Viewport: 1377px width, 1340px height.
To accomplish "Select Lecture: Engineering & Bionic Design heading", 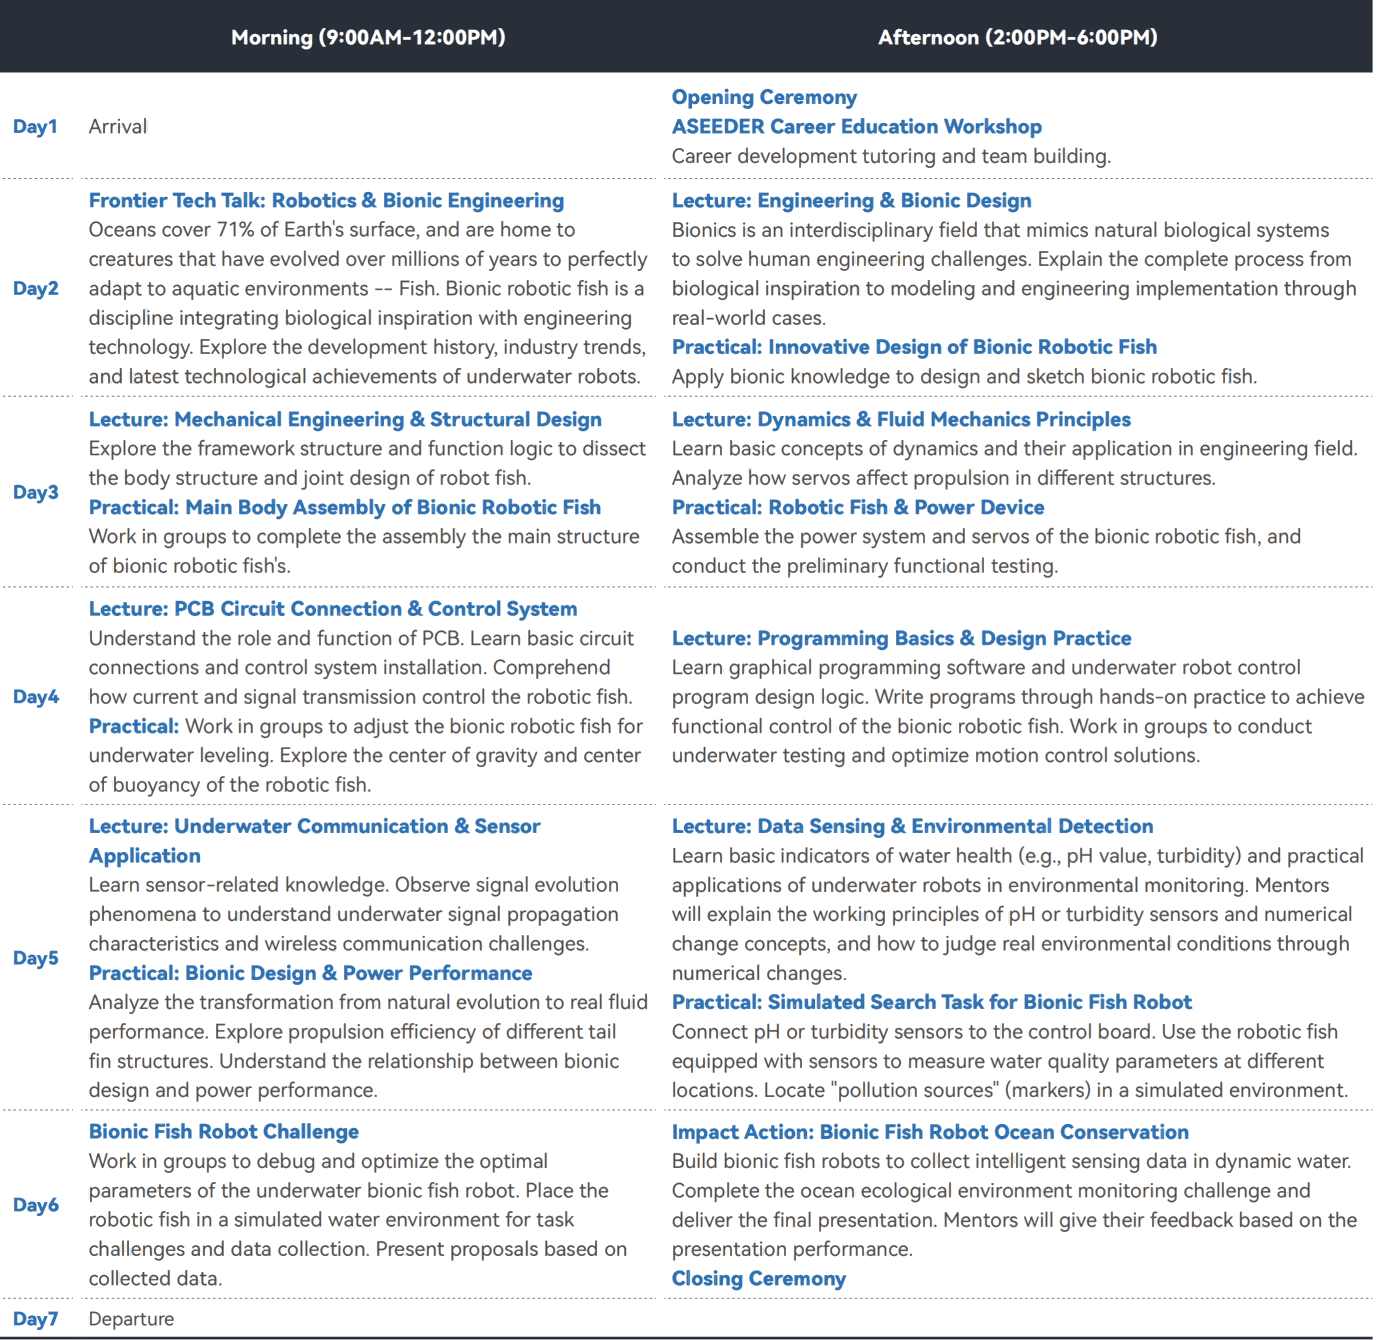I will click(x=851, y=201).
